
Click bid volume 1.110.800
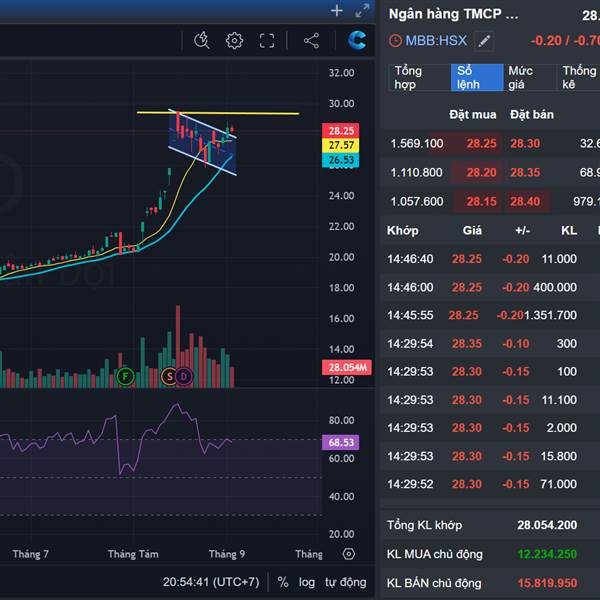point(417,173)
